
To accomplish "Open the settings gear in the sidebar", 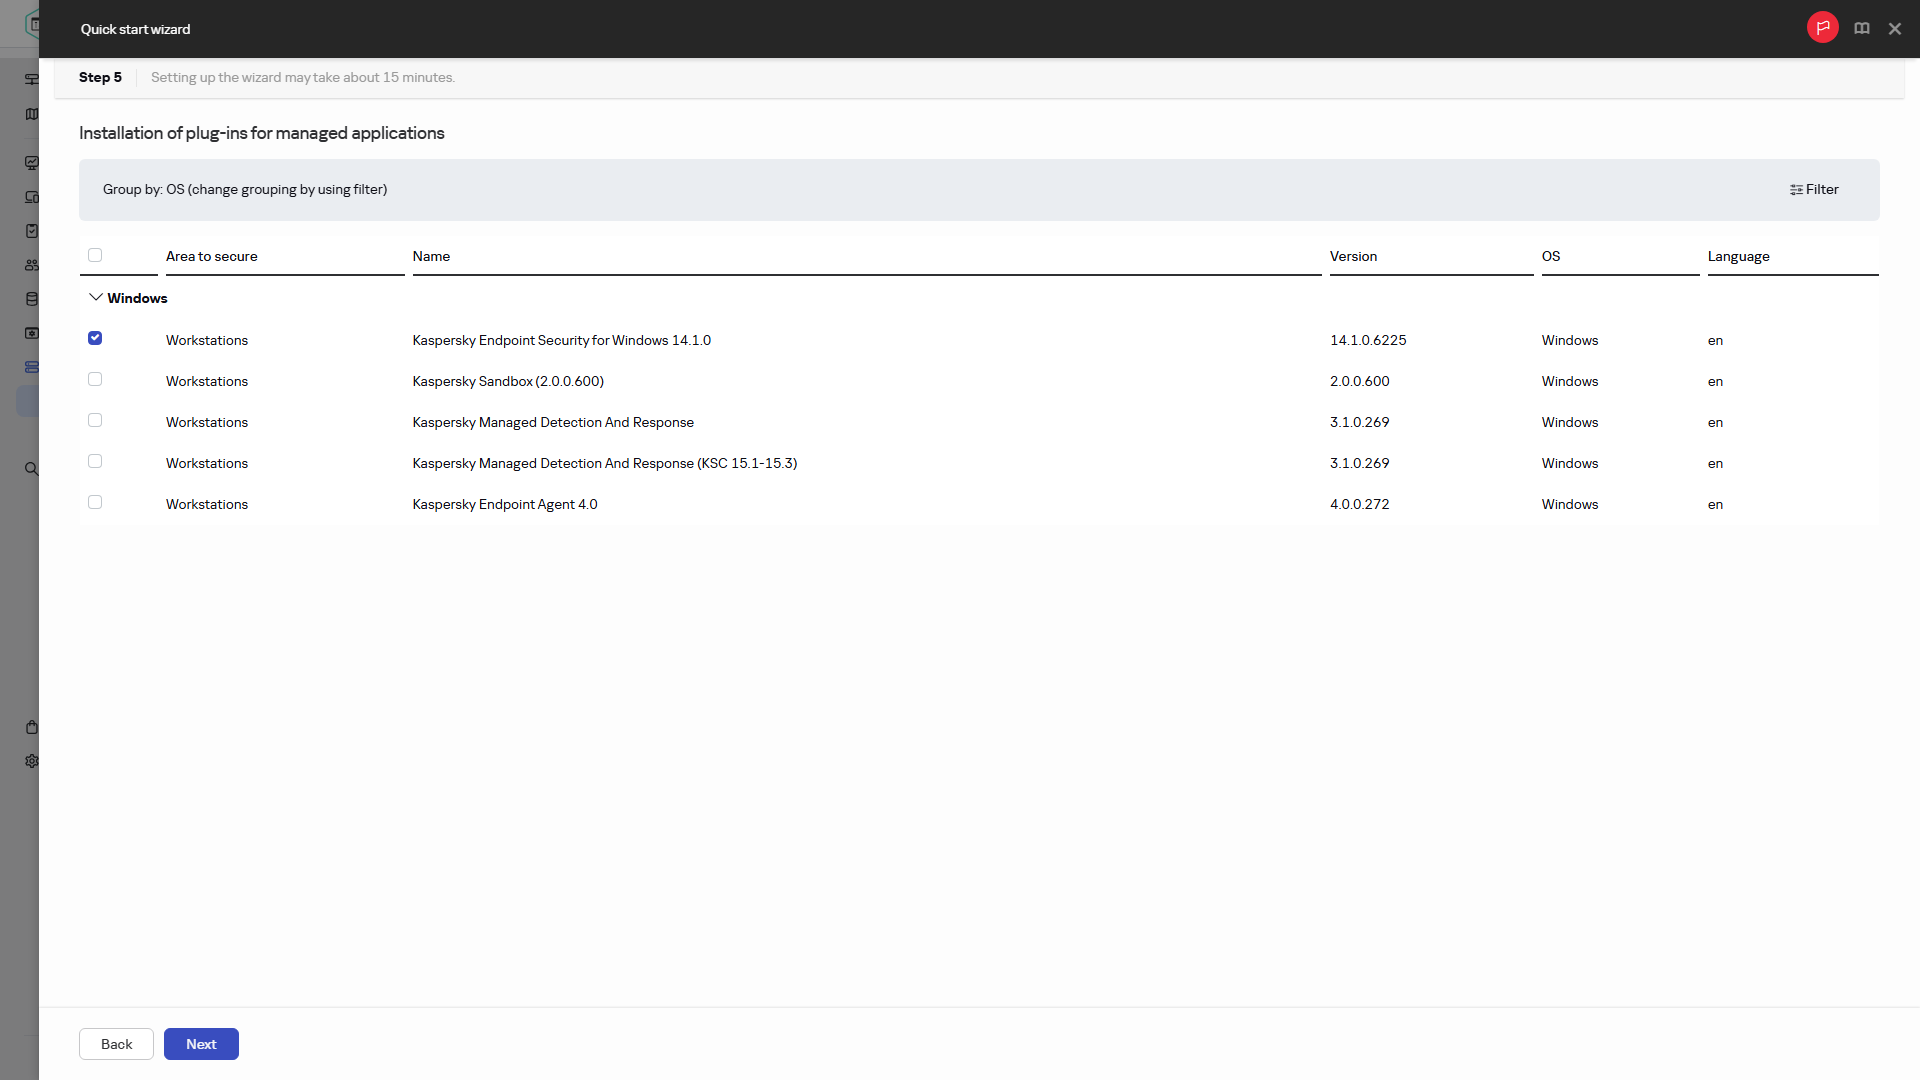I will pyautogui.click(x=32, y=761).
